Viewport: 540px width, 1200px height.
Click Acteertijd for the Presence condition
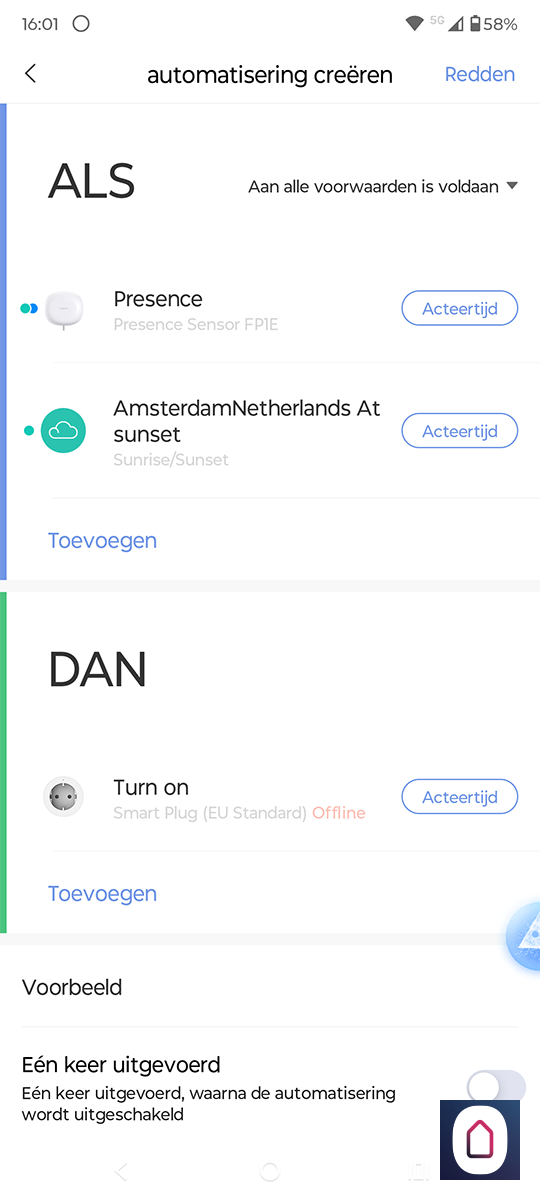[460, 309]
